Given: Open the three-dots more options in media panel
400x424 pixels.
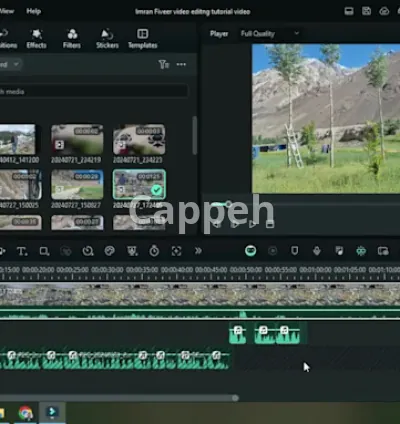Looking at the screenshot, I should (x=181, y=64).
